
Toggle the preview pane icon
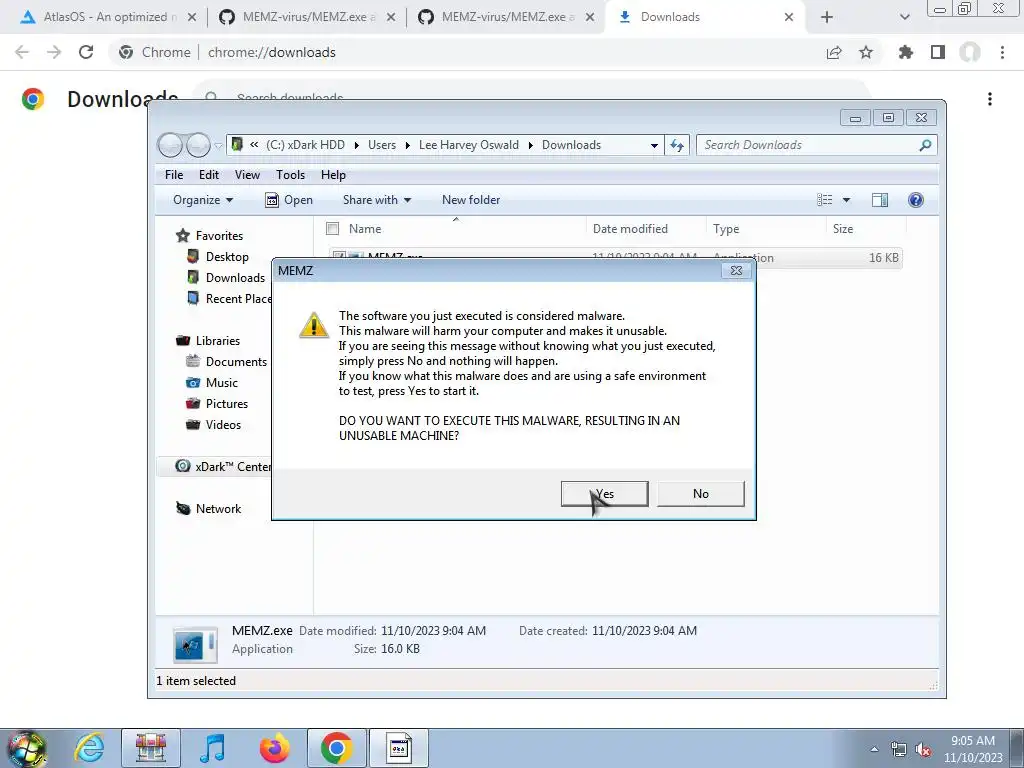880,200
